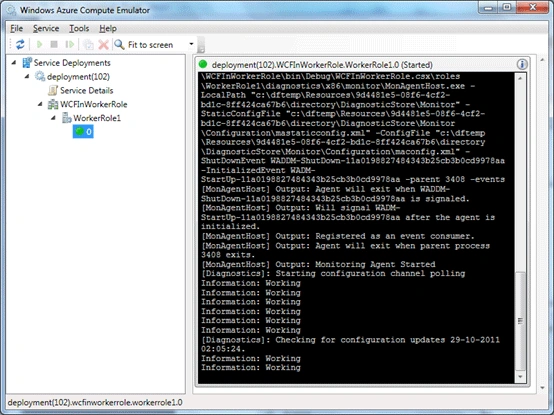Click the toolbar overflow grip arrow
The image size is (554, 415).
[x=201, y=46]
